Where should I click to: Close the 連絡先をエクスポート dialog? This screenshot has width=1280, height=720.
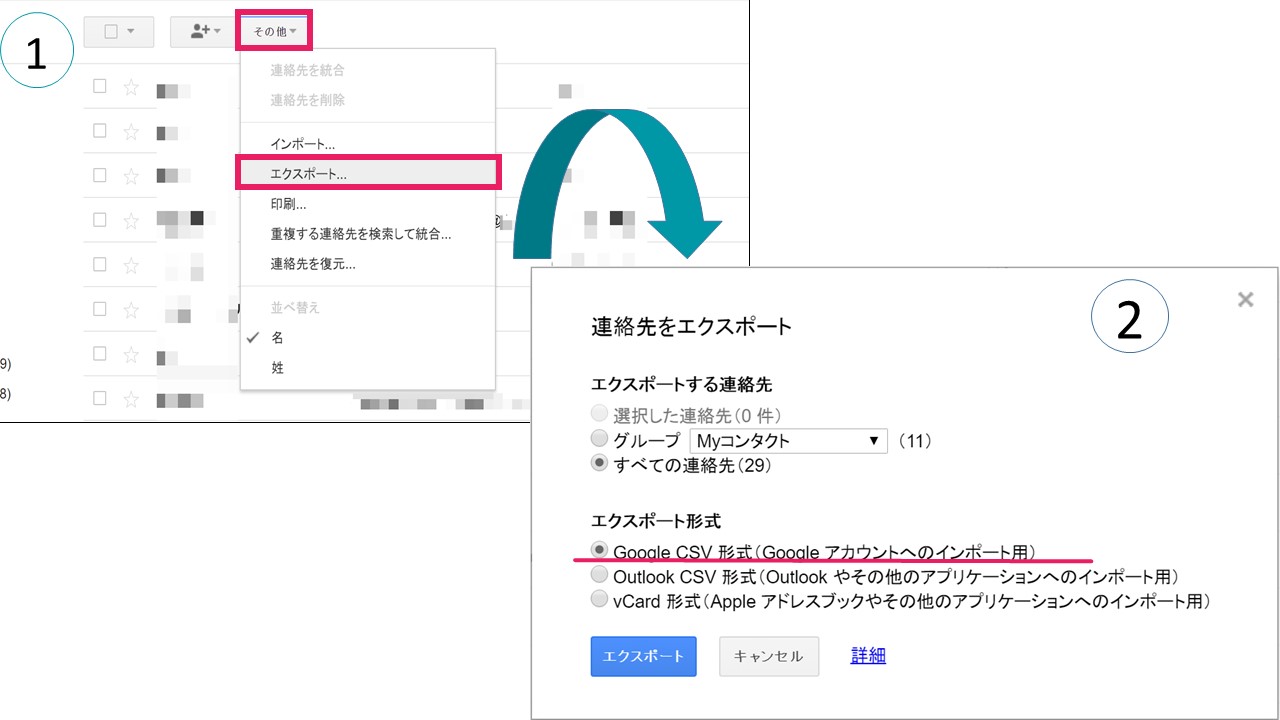point(1245,299)
